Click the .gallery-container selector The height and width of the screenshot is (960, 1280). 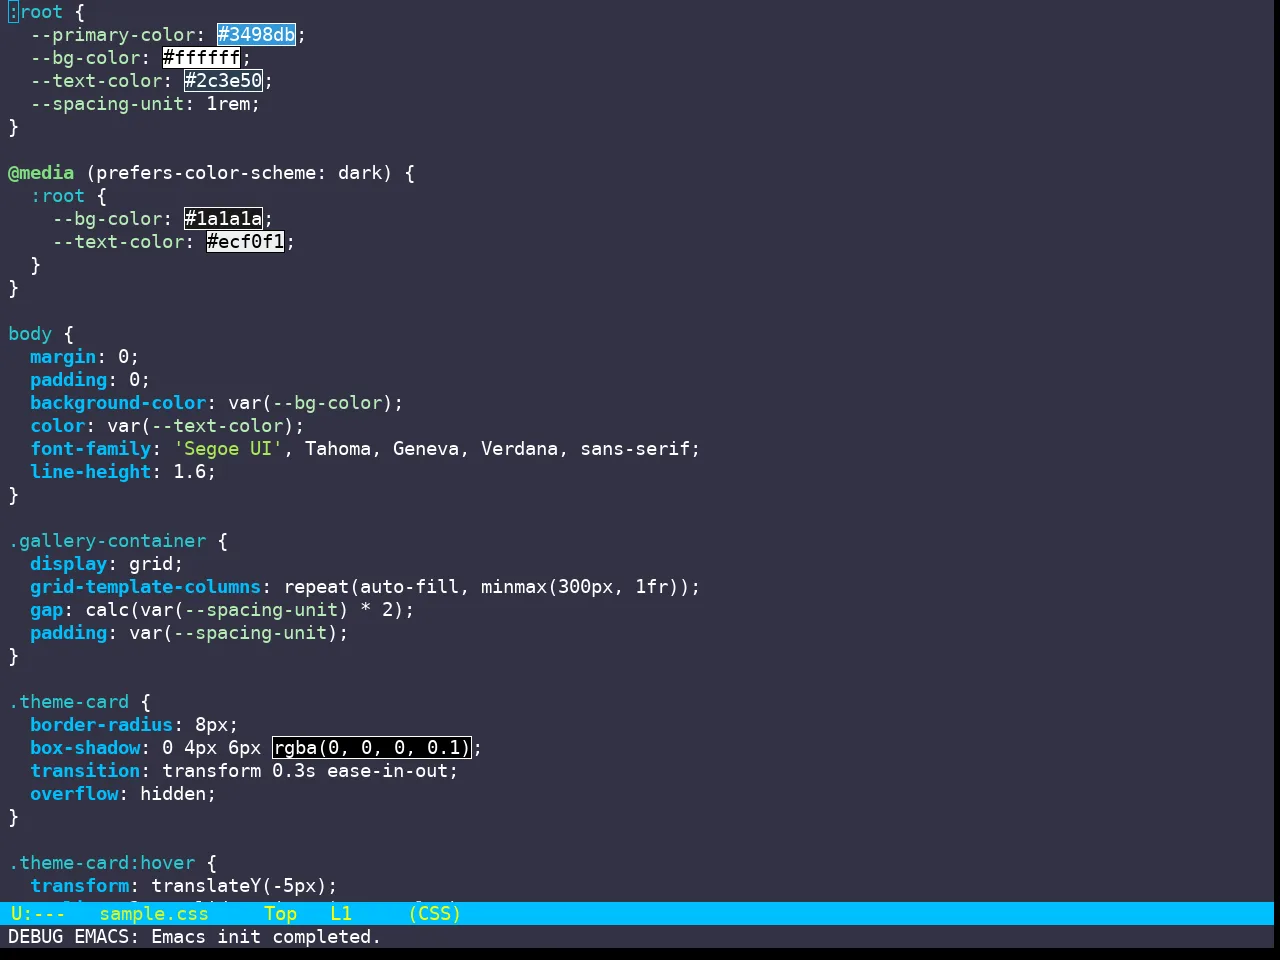pos(107,541)
